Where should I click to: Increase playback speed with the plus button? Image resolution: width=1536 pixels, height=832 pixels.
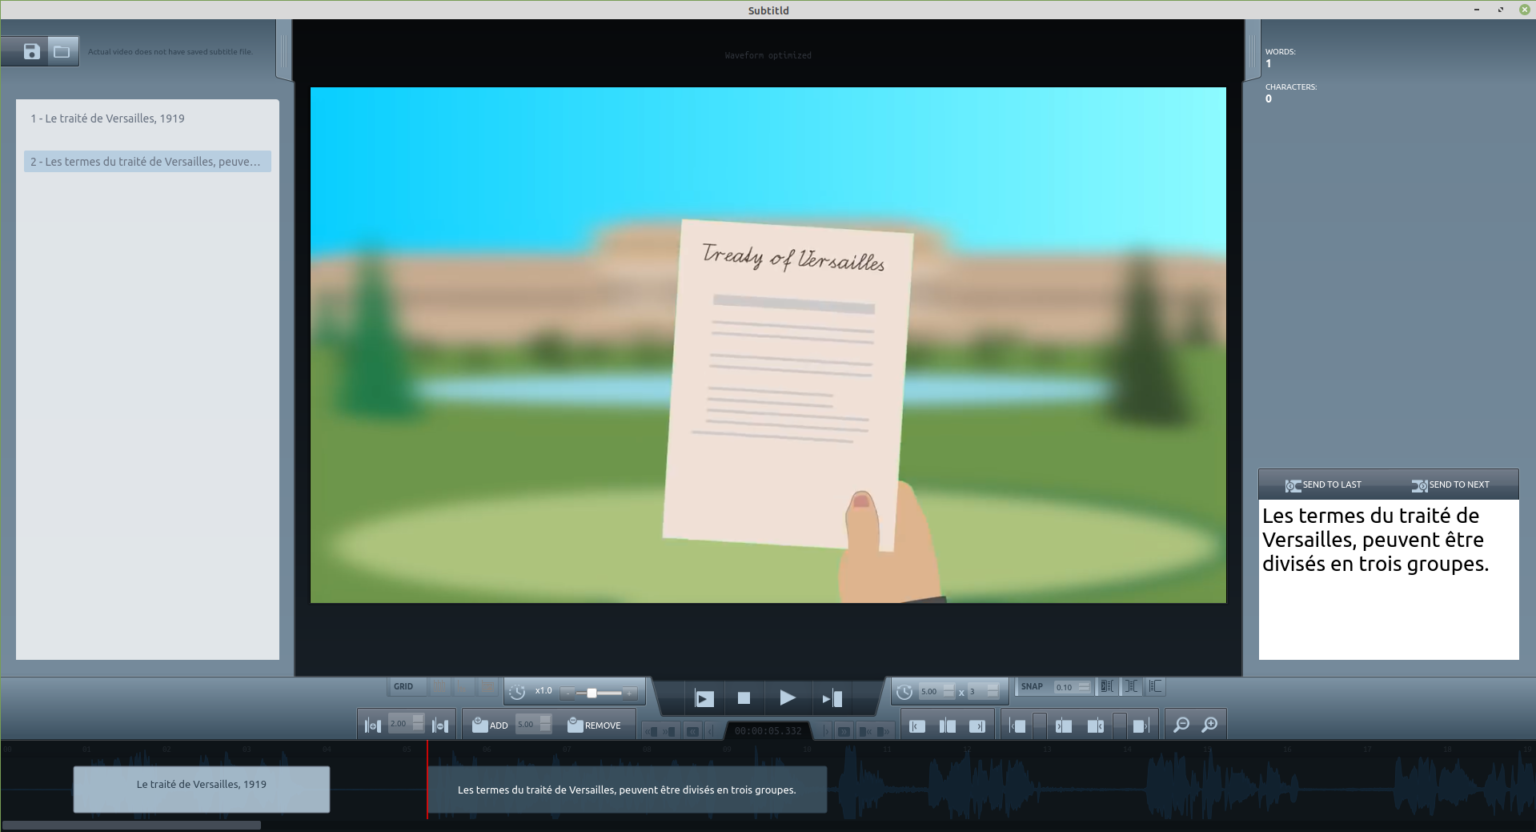coord(629,693)
